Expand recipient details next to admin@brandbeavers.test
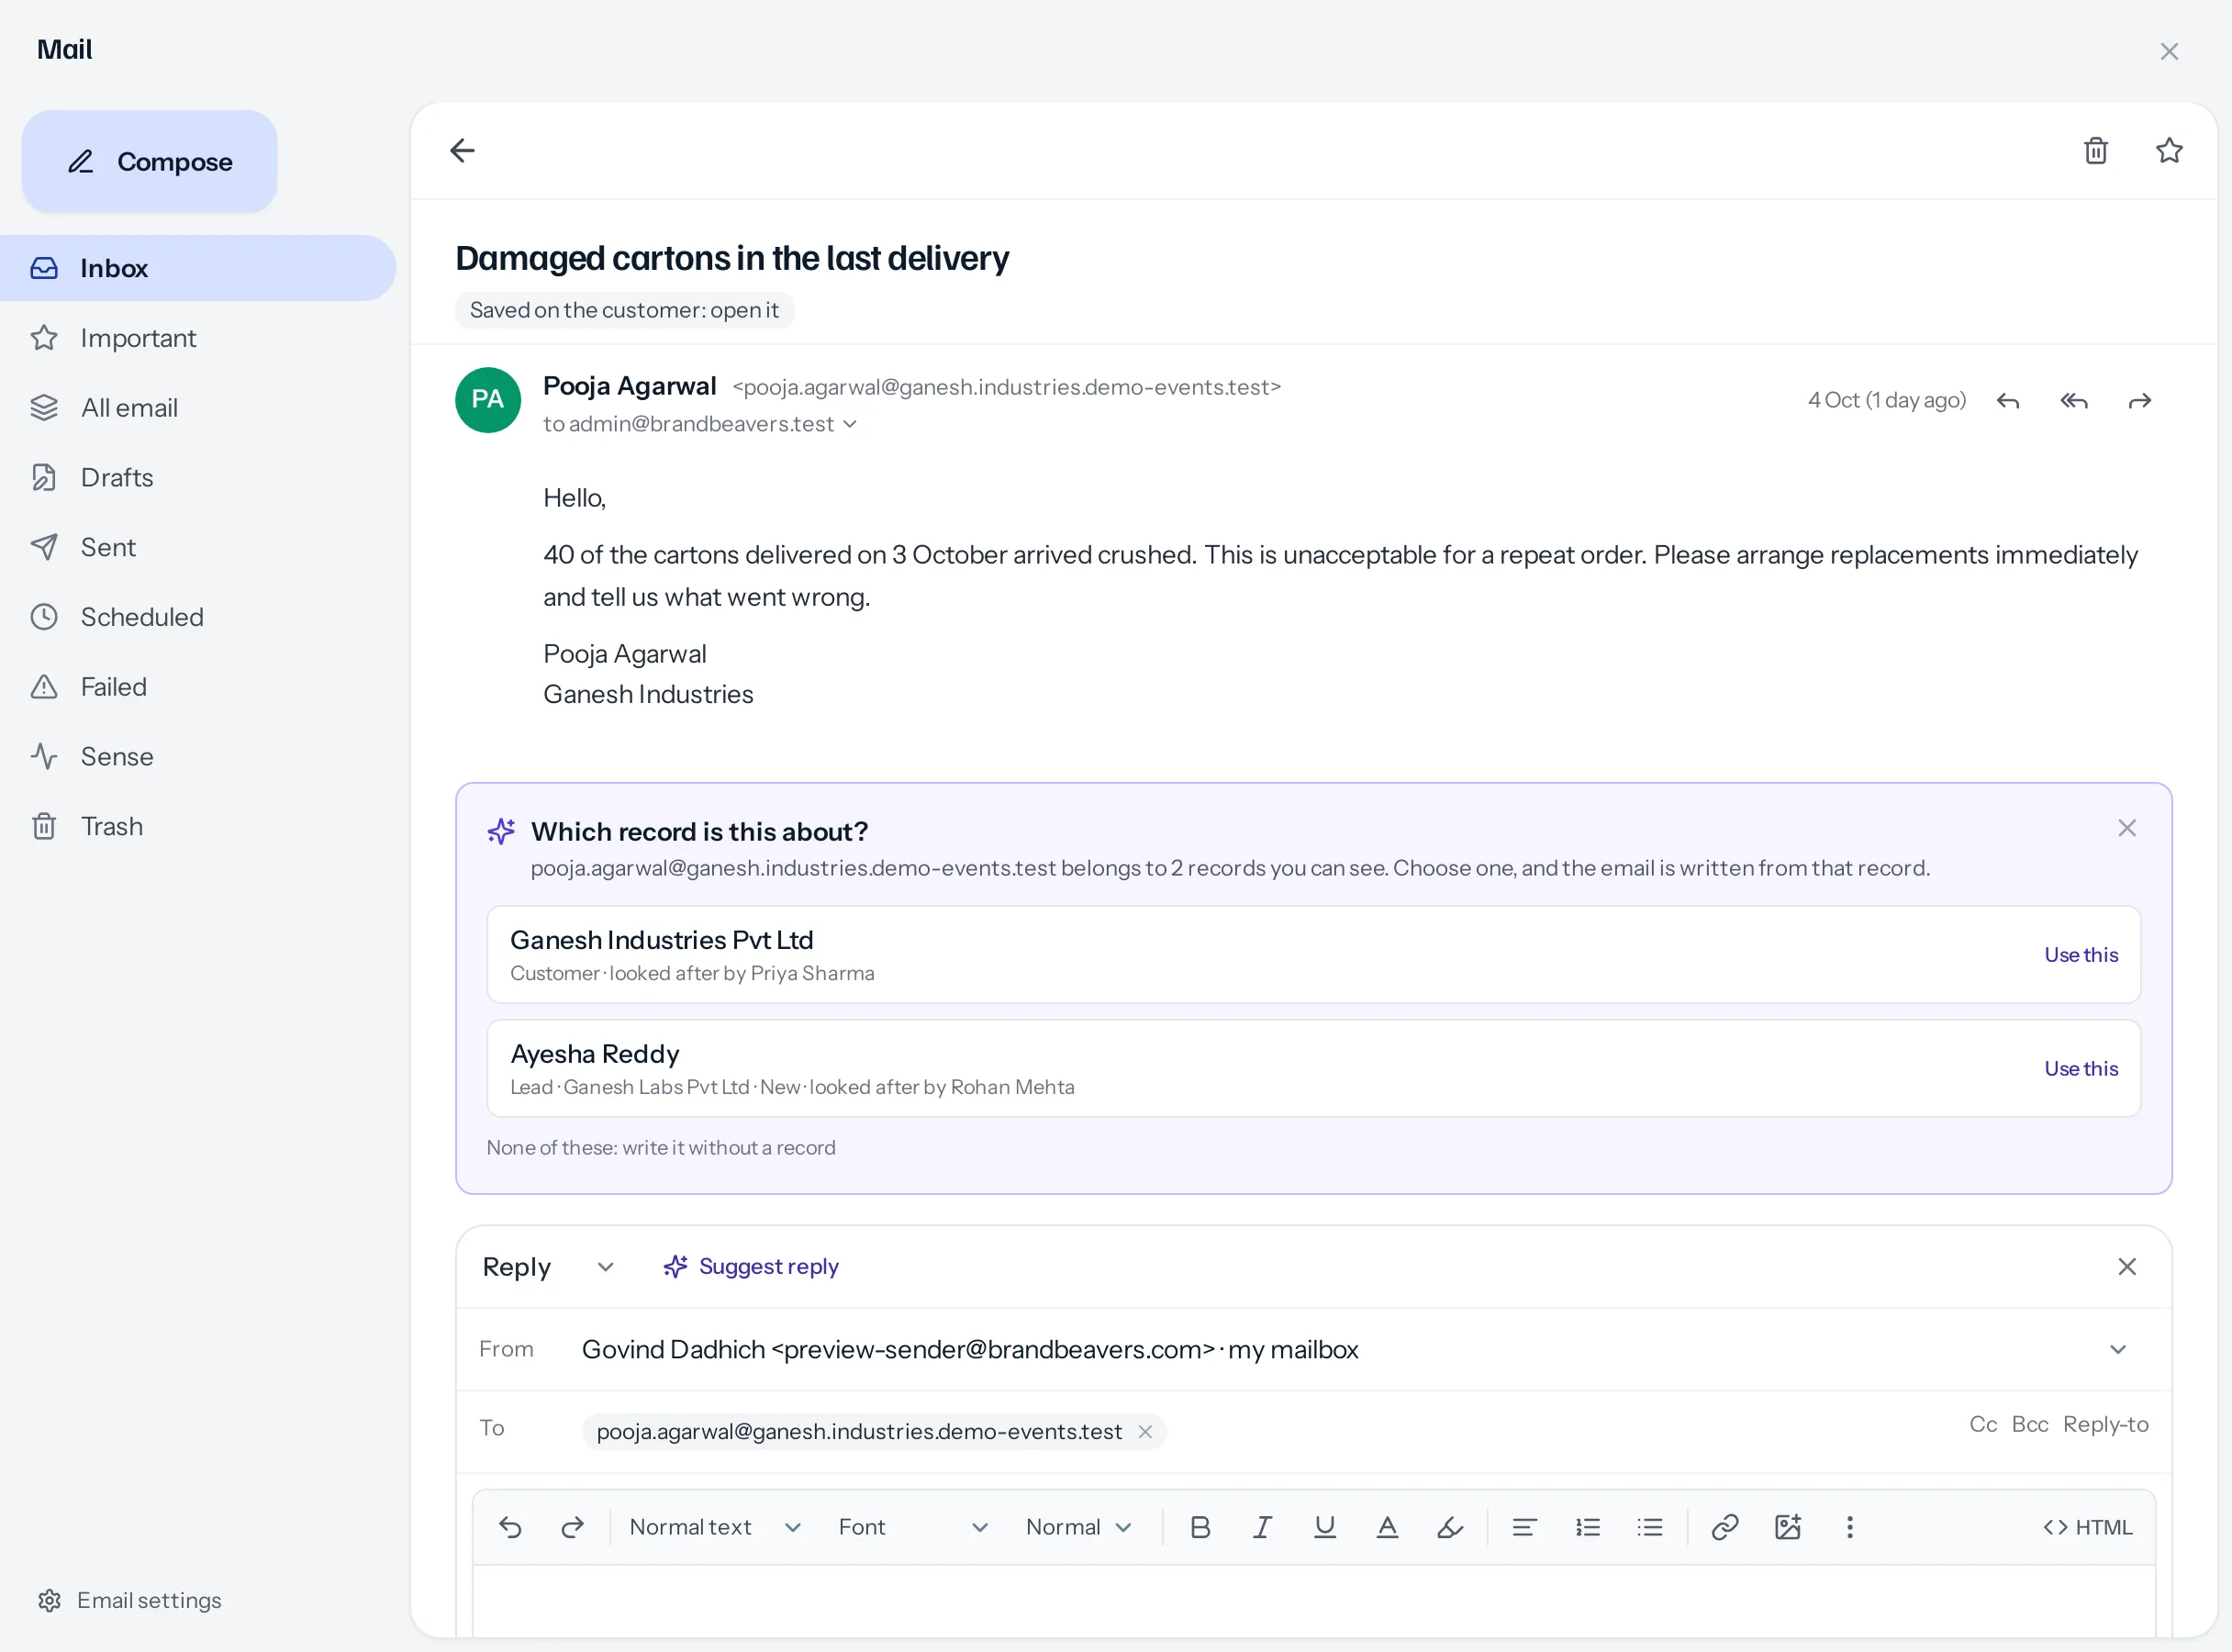Screen dimensions: 2232x1652 [x=850, y=424]
